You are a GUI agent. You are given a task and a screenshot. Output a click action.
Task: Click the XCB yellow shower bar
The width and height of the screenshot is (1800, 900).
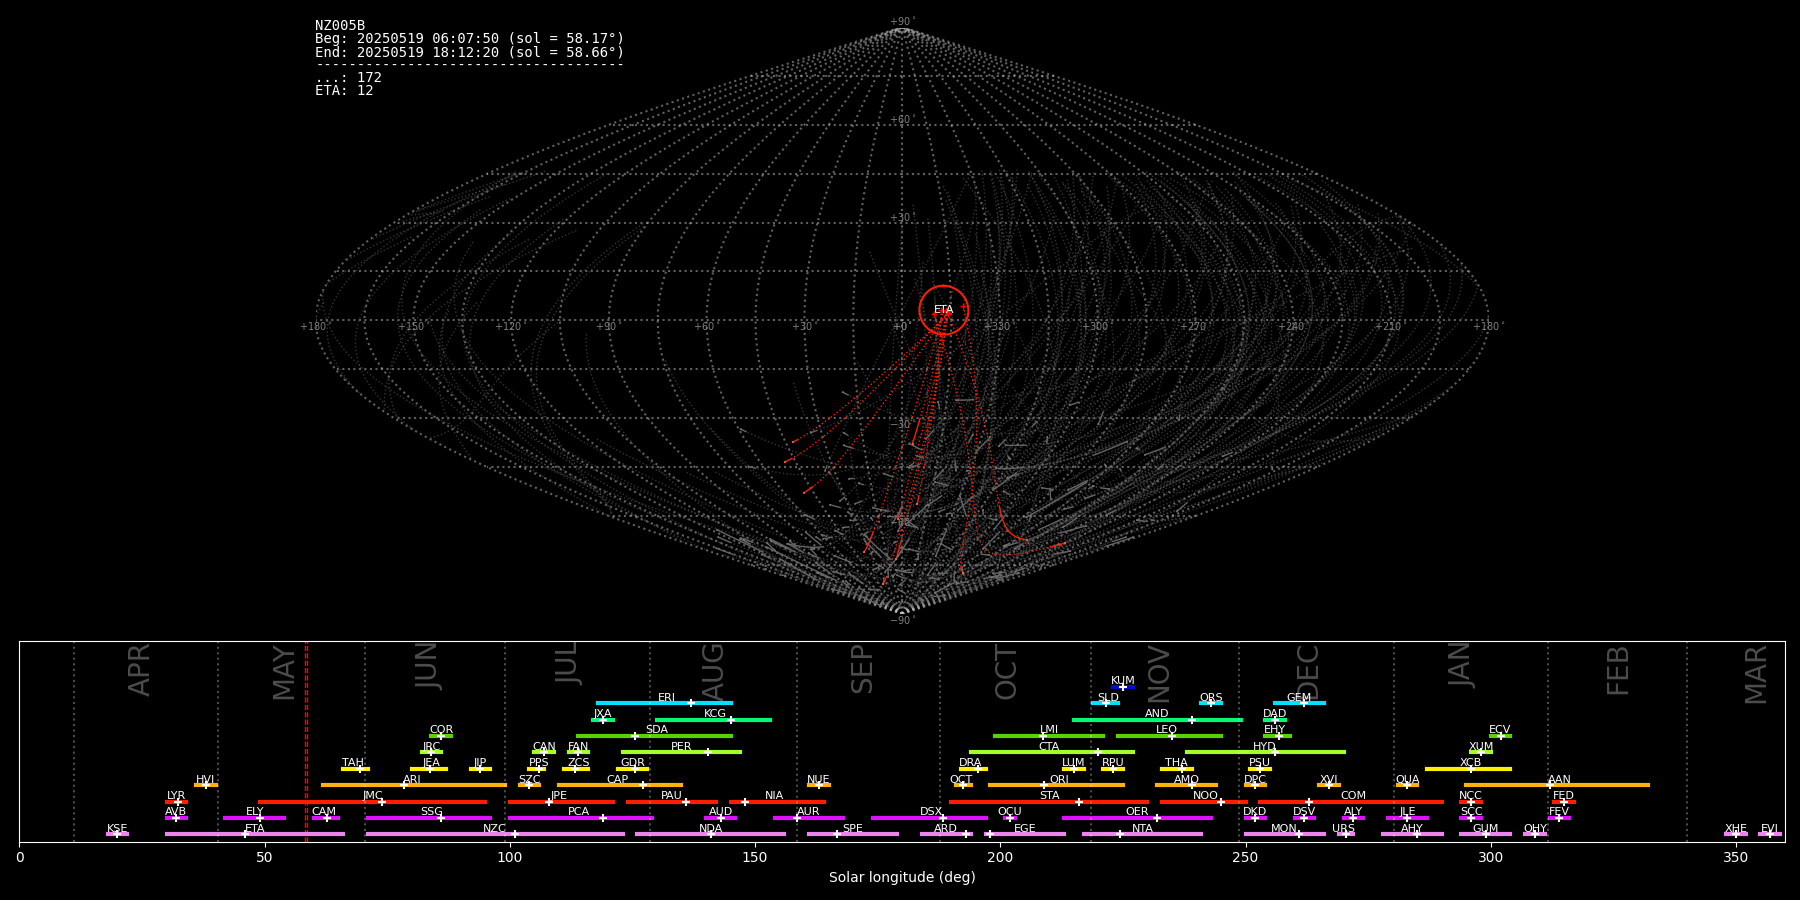click(x=1468, y=769)
